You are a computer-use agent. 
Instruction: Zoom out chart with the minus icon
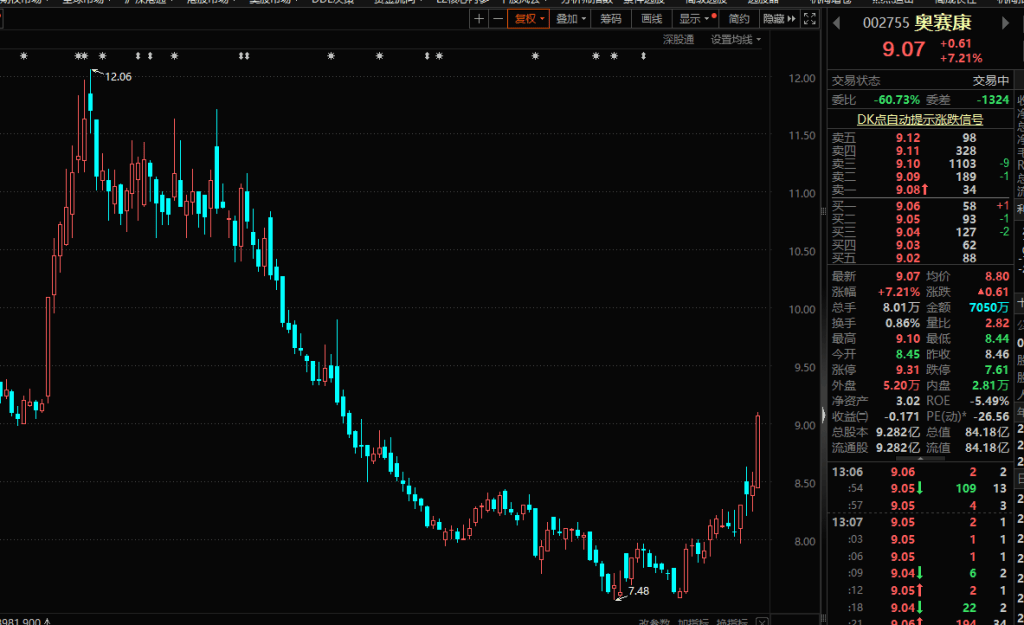coord(496,19)
